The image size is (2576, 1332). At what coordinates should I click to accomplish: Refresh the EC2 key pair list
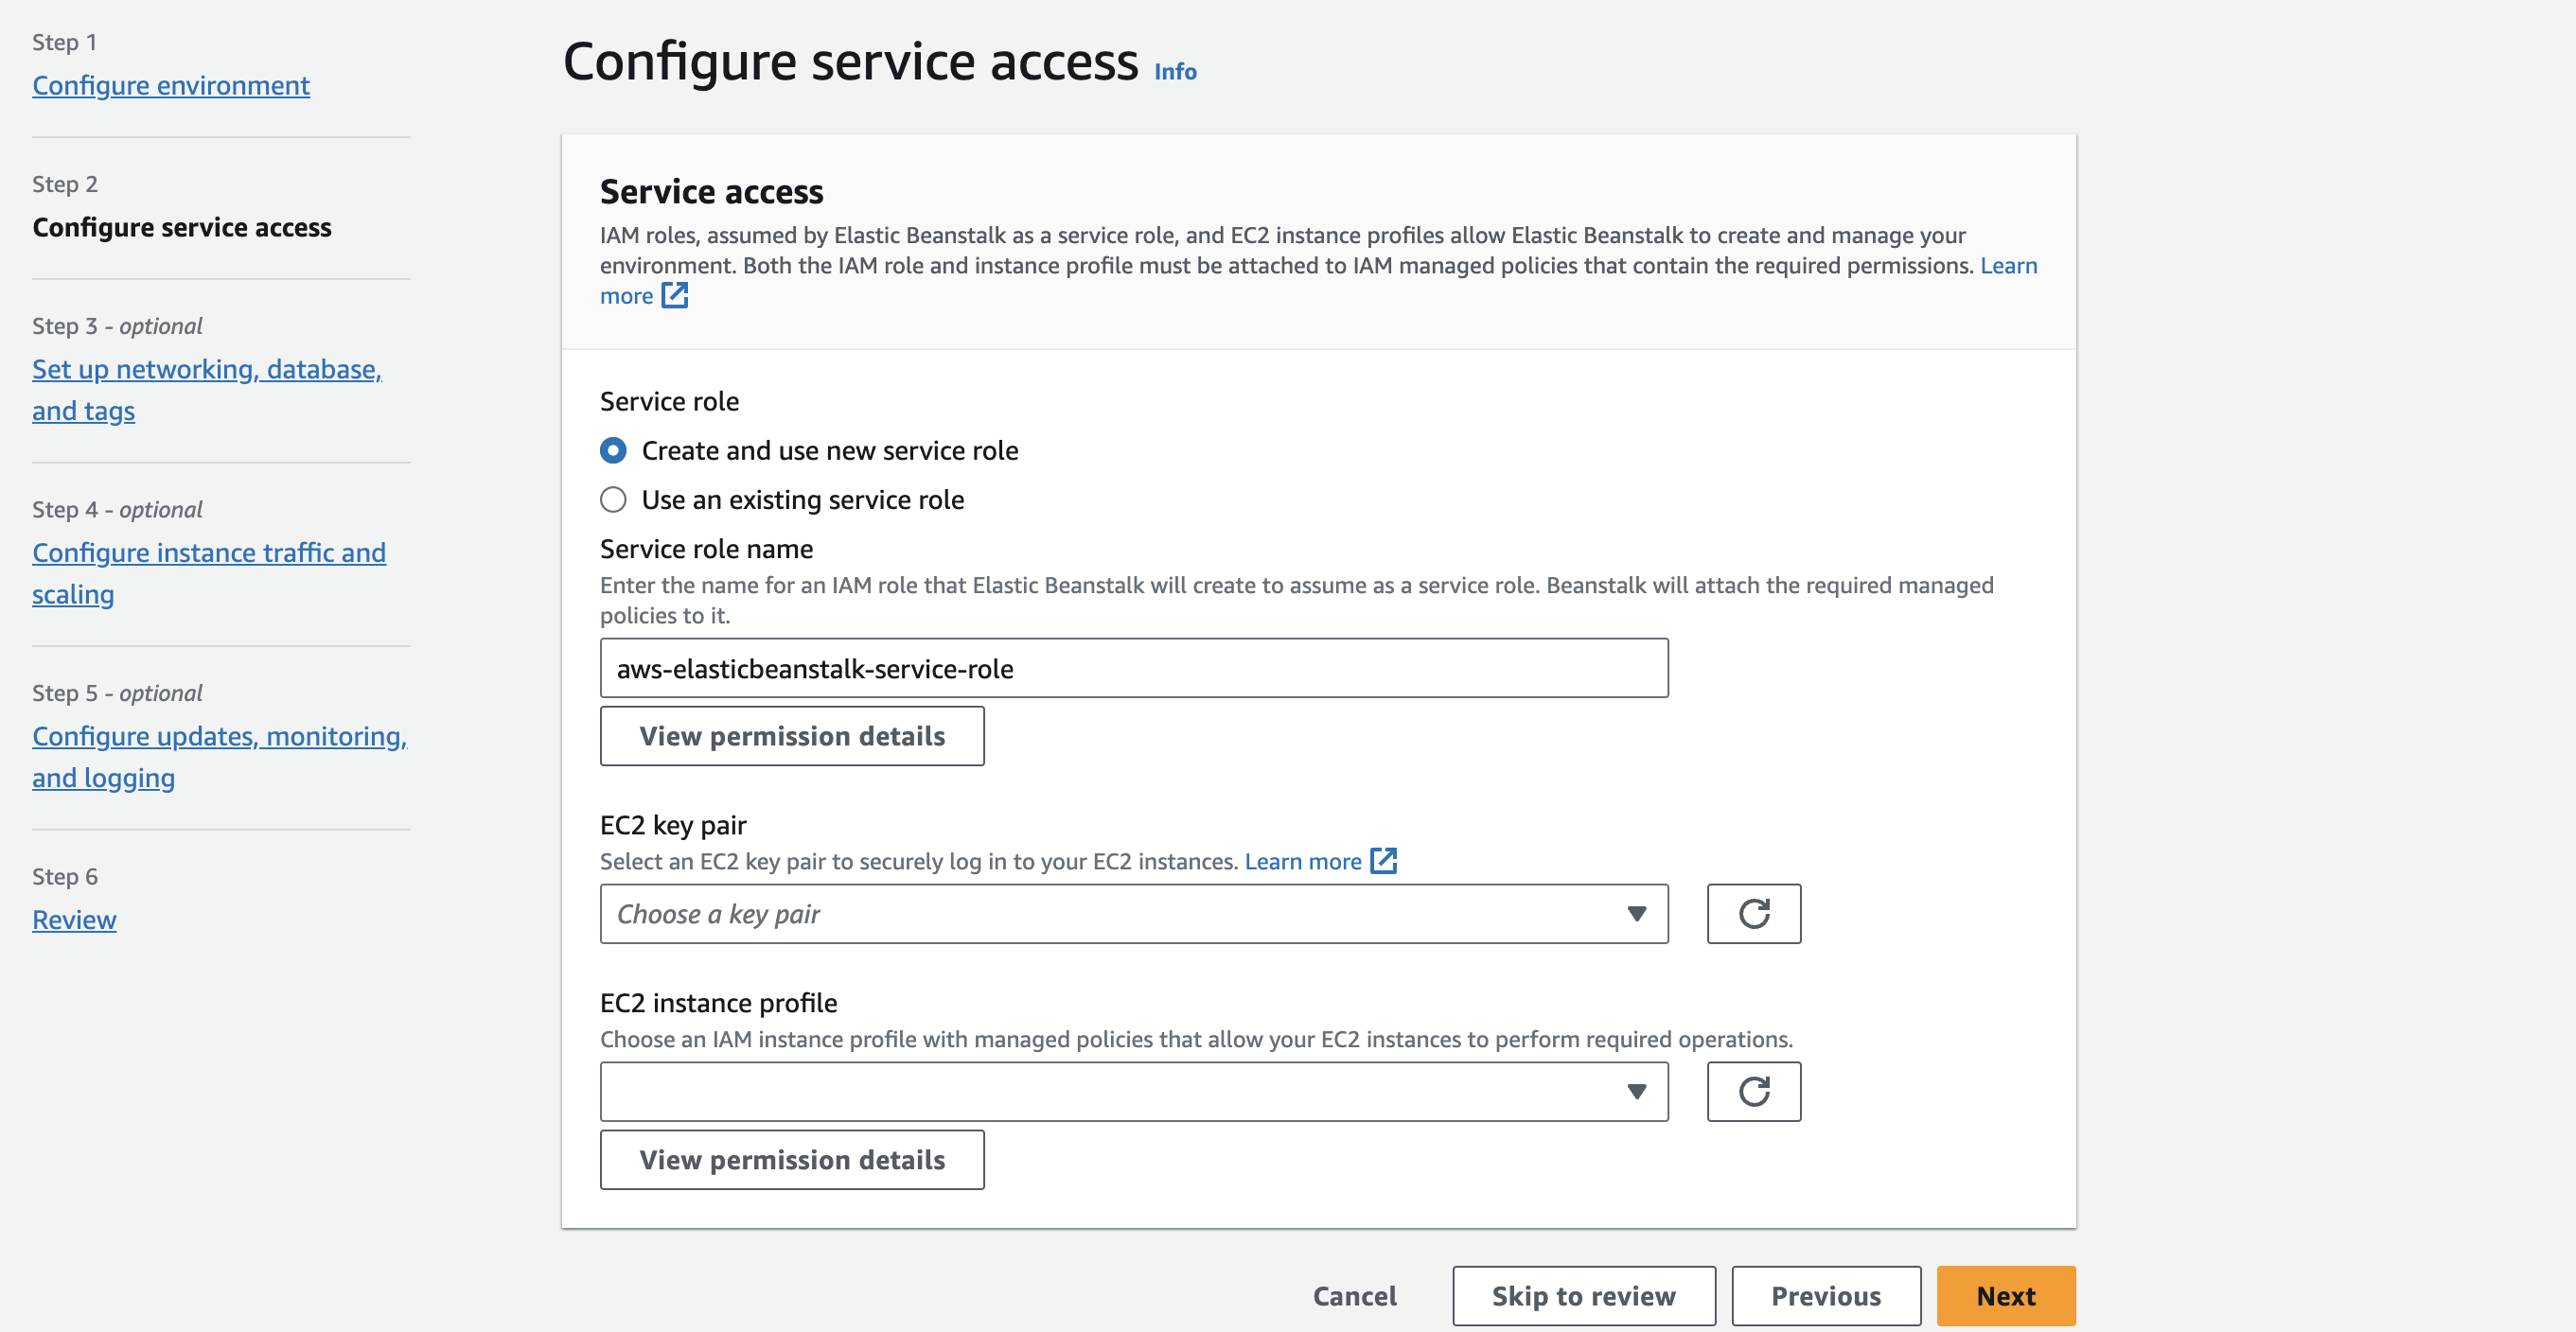1753,913
